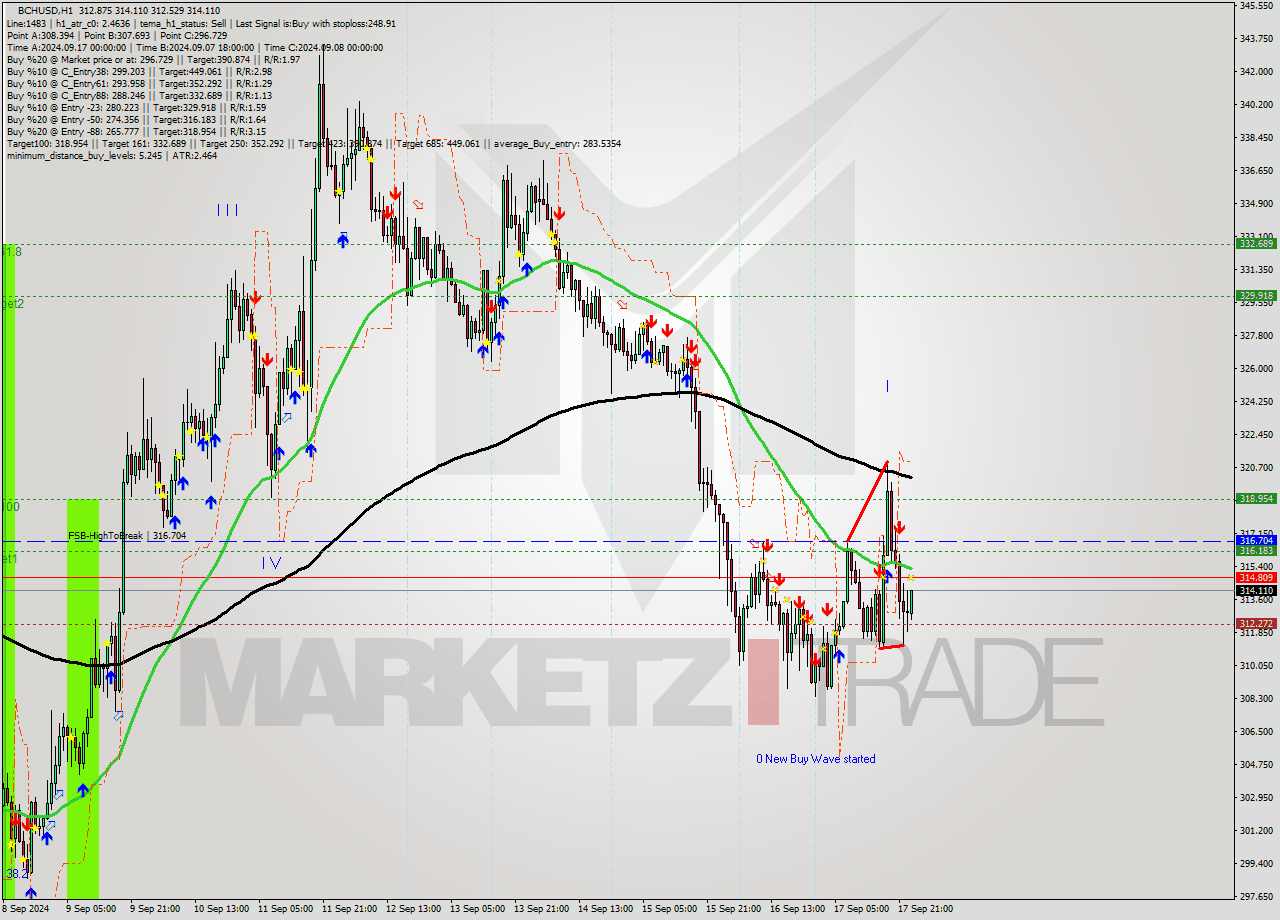This screenshot has height=920, width=1280.
Task: Click the red 314.809 price tag
Action: 1256,577
